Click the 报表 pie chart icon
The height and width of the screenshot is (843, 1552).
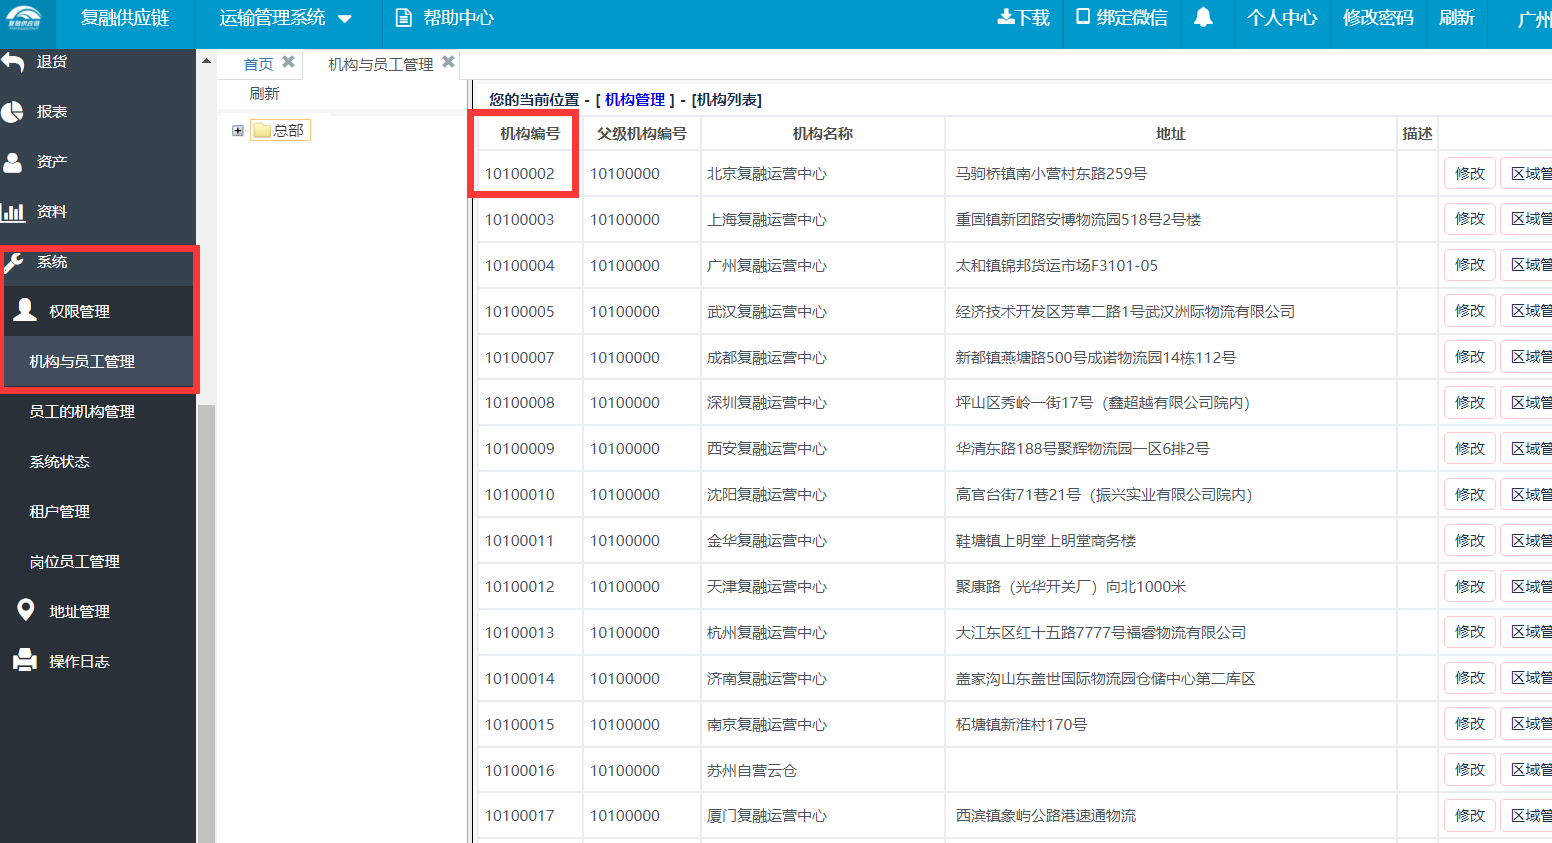pos(12,112)
